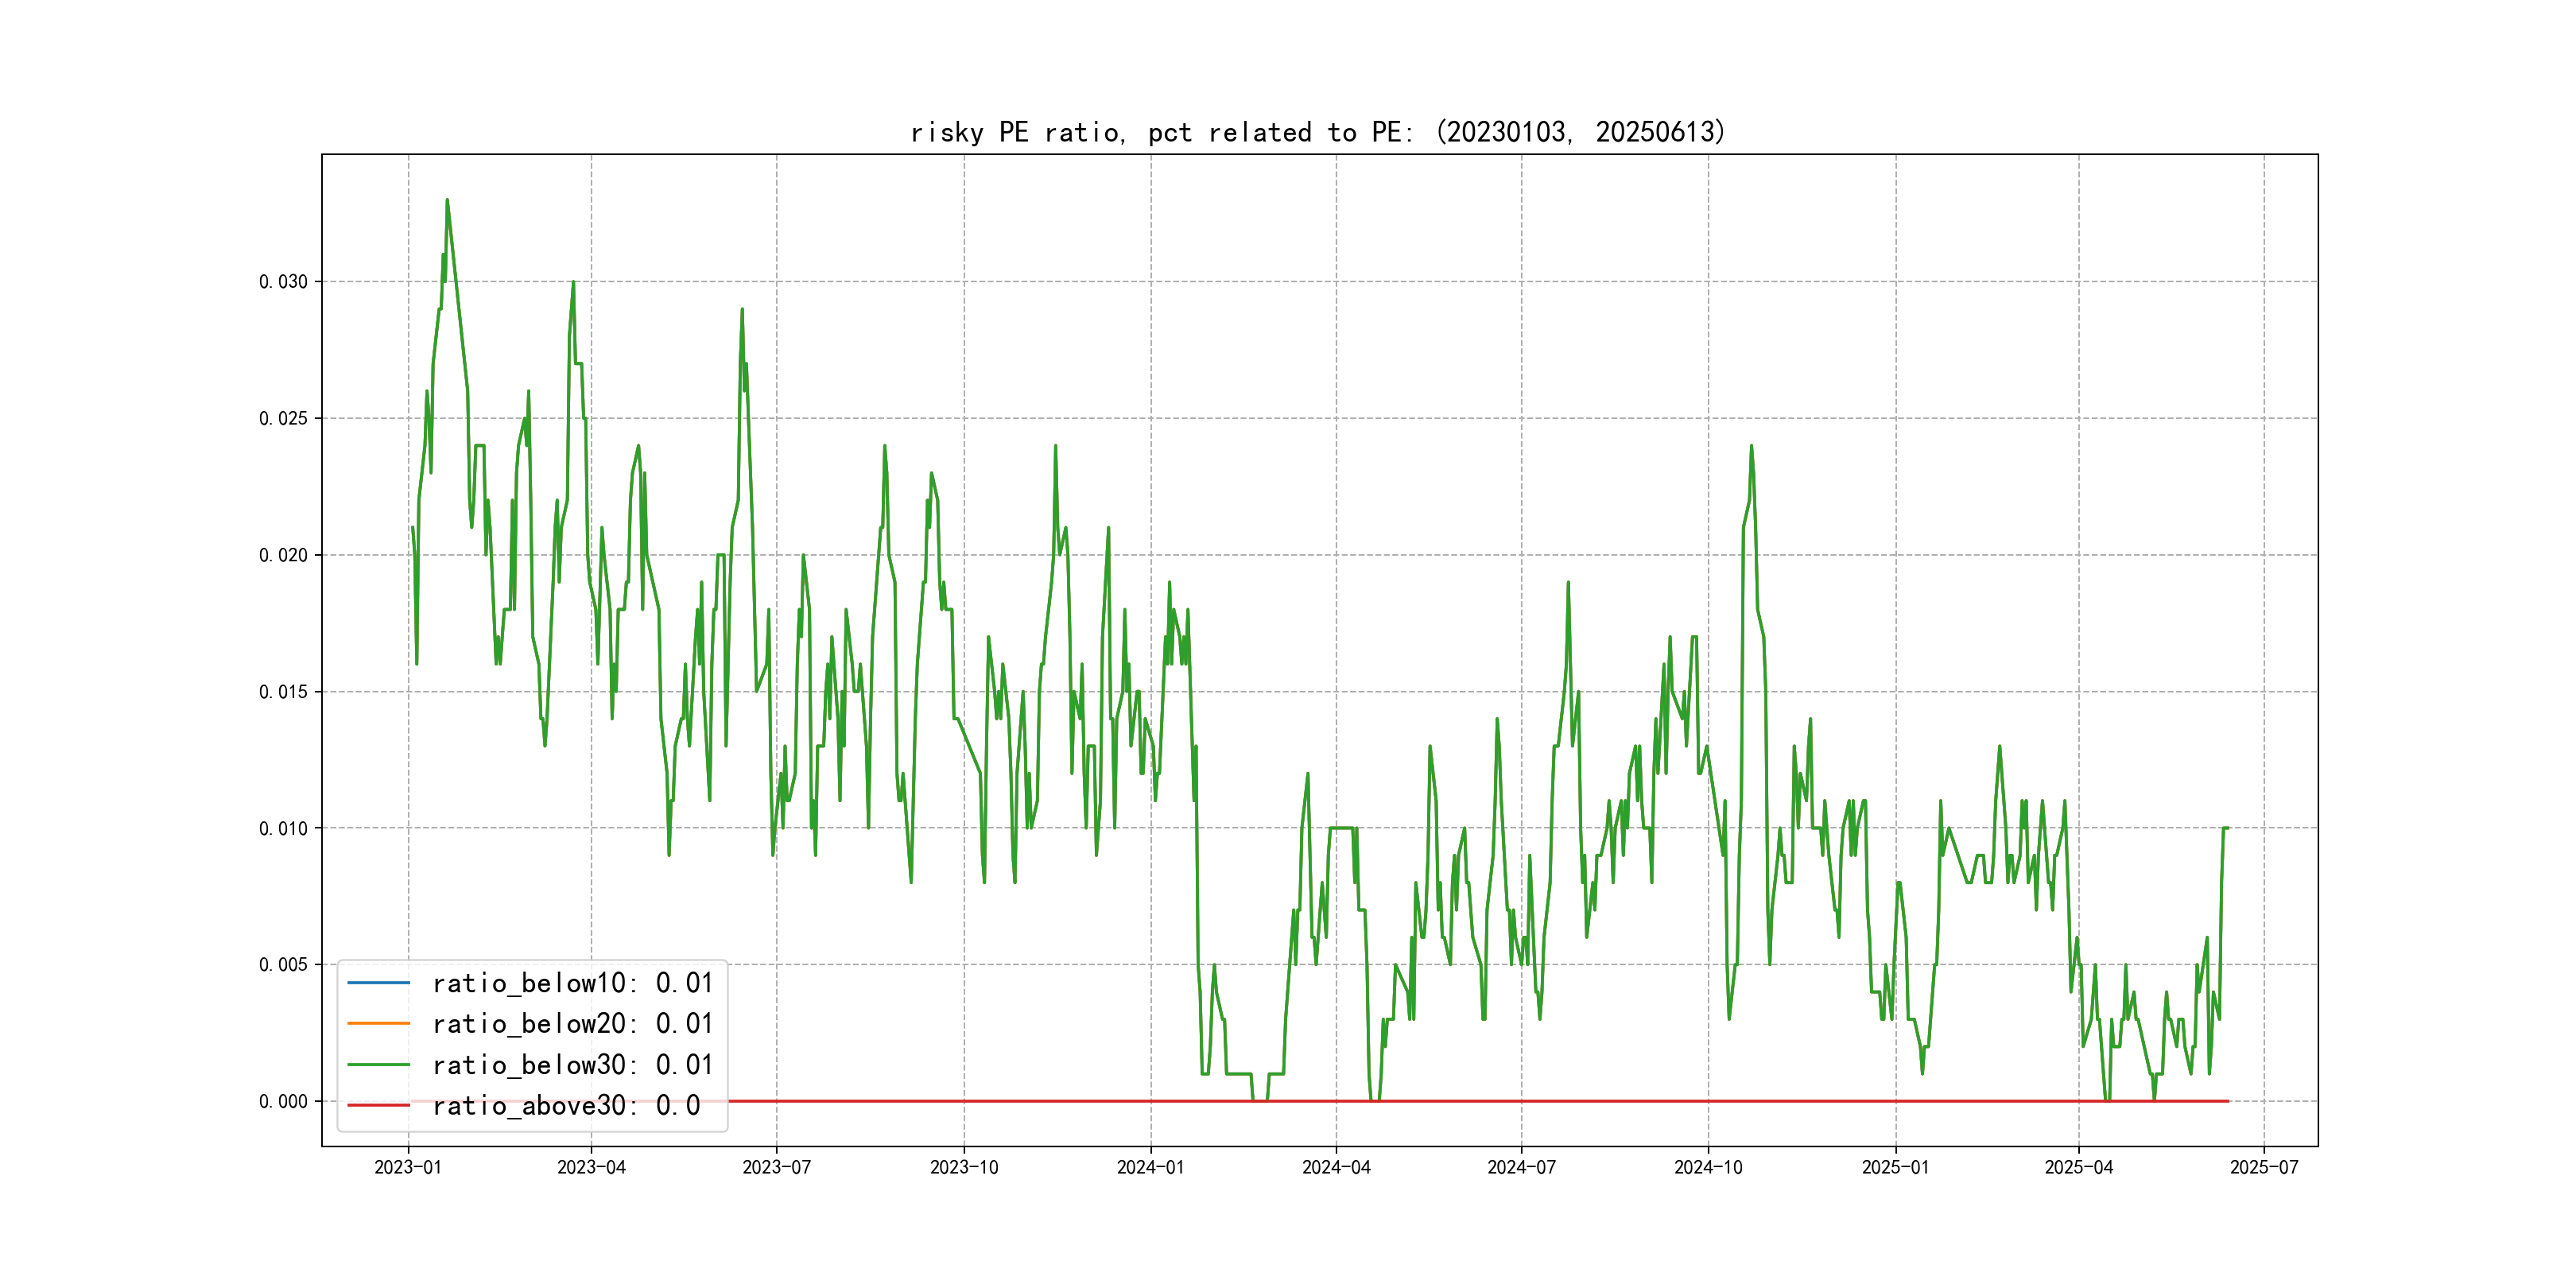Click the 2024-01 x-axis tick label
2576x1288 pixels.
(1150, 1167)
